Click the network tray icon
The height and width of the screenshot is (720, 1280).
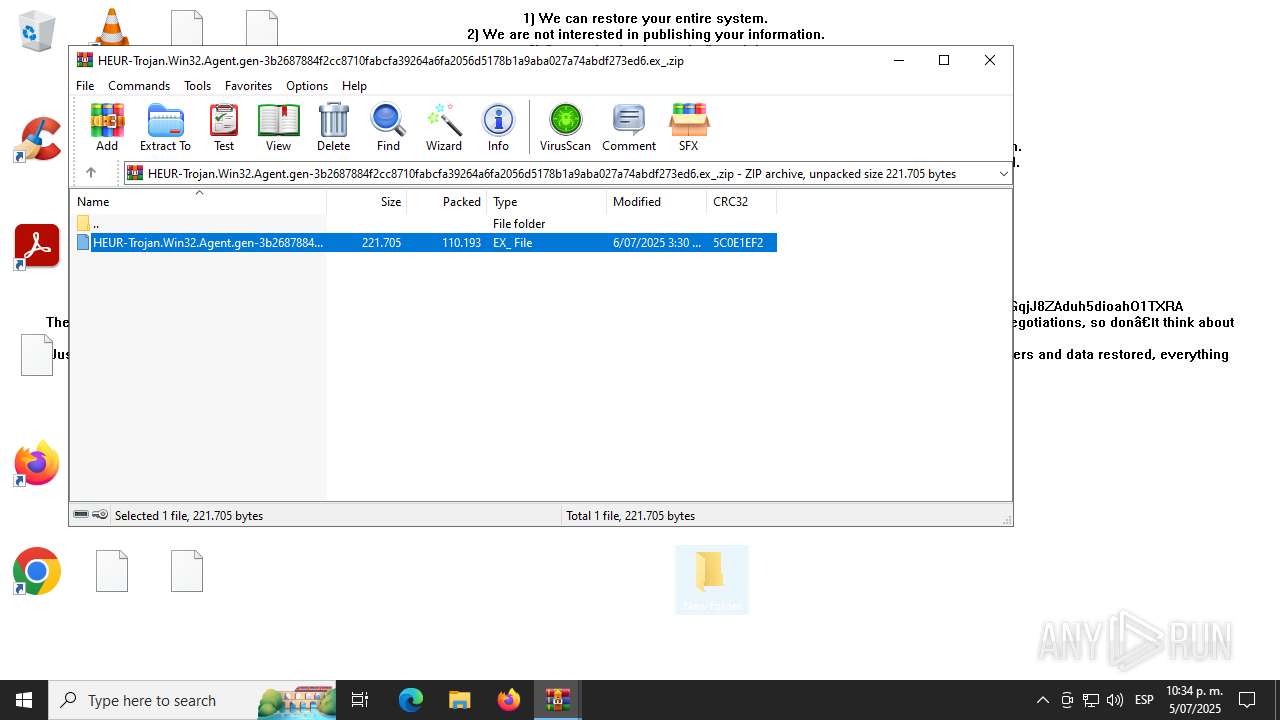(1091, 700)
